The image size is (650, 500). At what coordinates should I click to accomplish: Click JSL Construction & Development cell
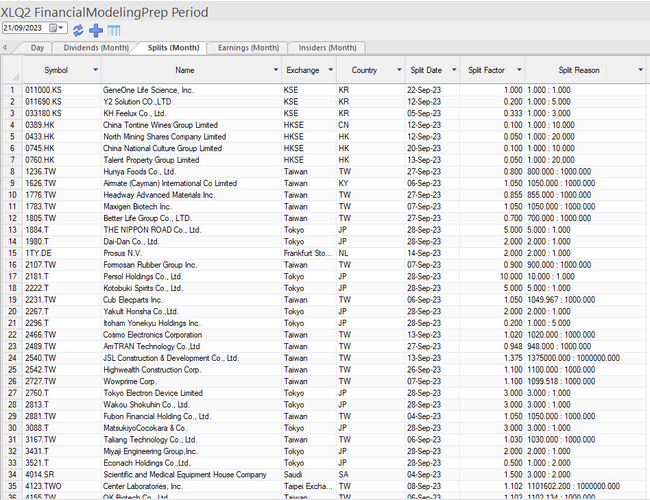pos(191,358)
